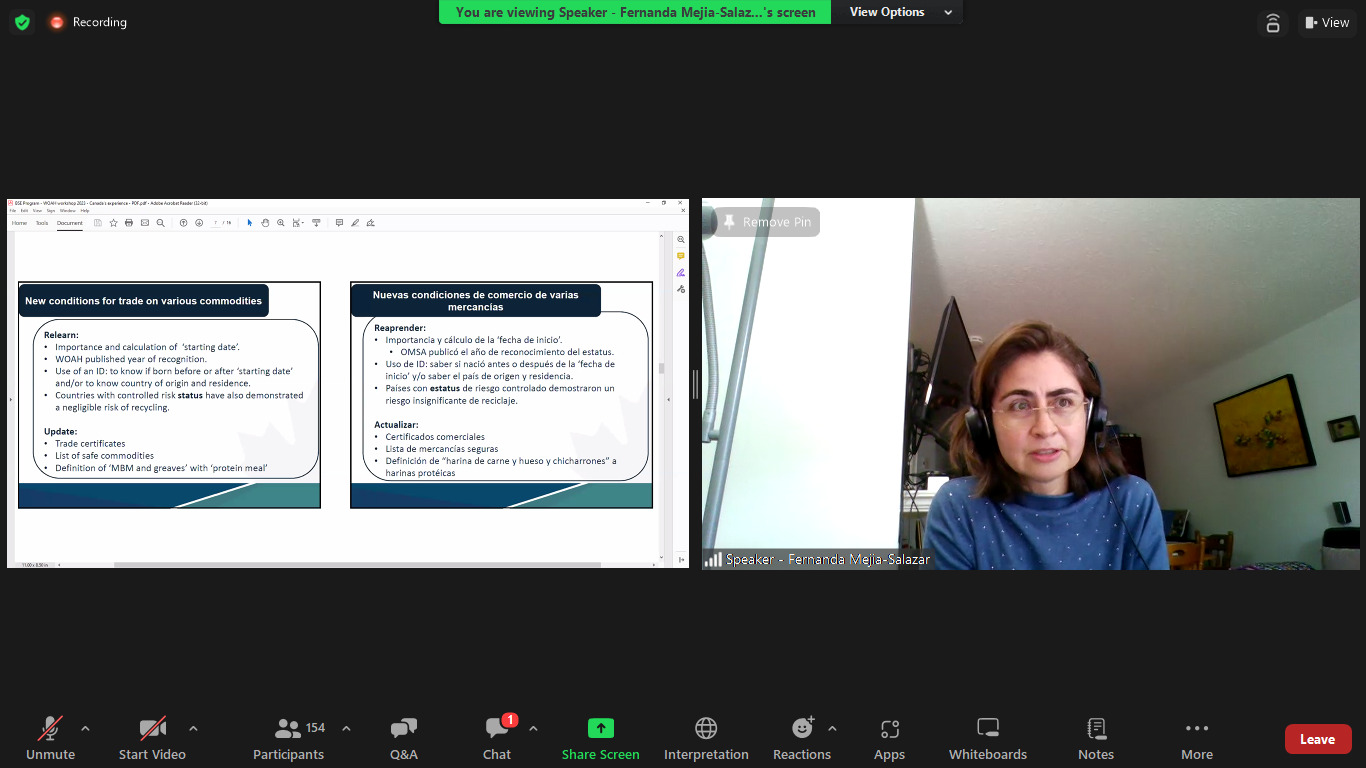1366x768 pixels.
Task: Open the Interpretation globe menu
Action: (x=706, y=738)
